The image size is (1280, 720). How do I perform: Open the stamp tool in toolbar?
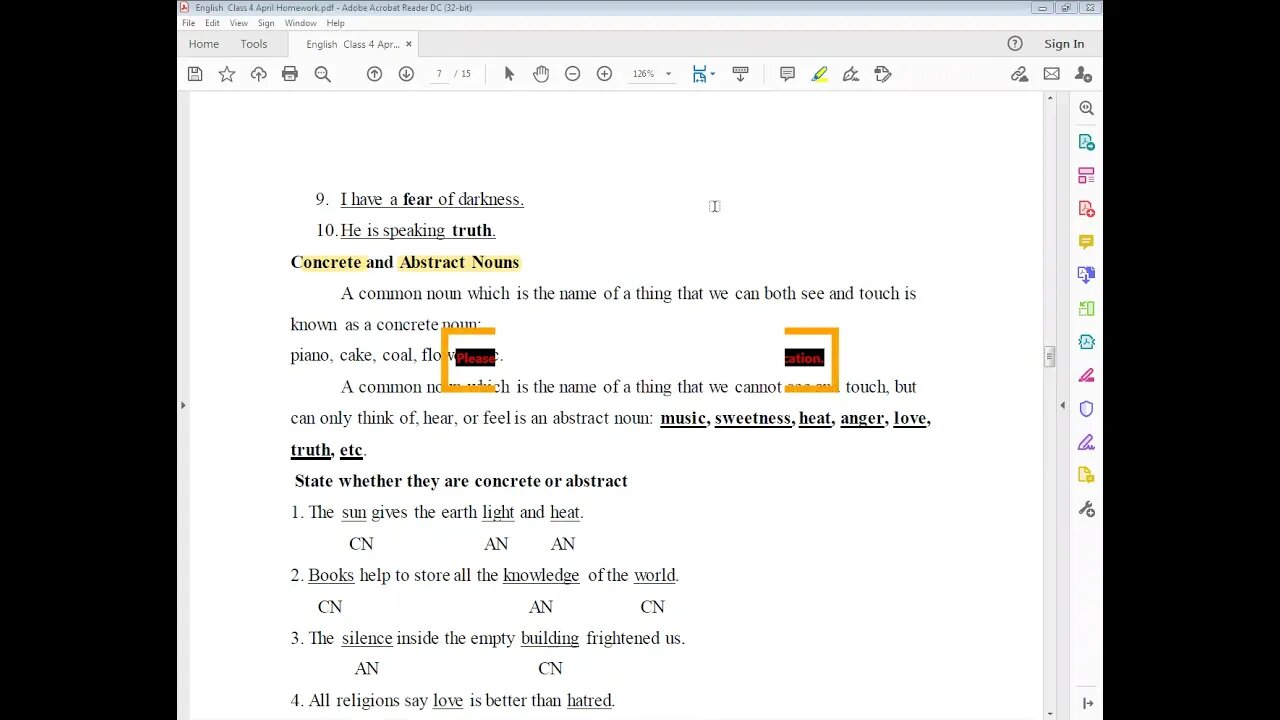[882, 74]
